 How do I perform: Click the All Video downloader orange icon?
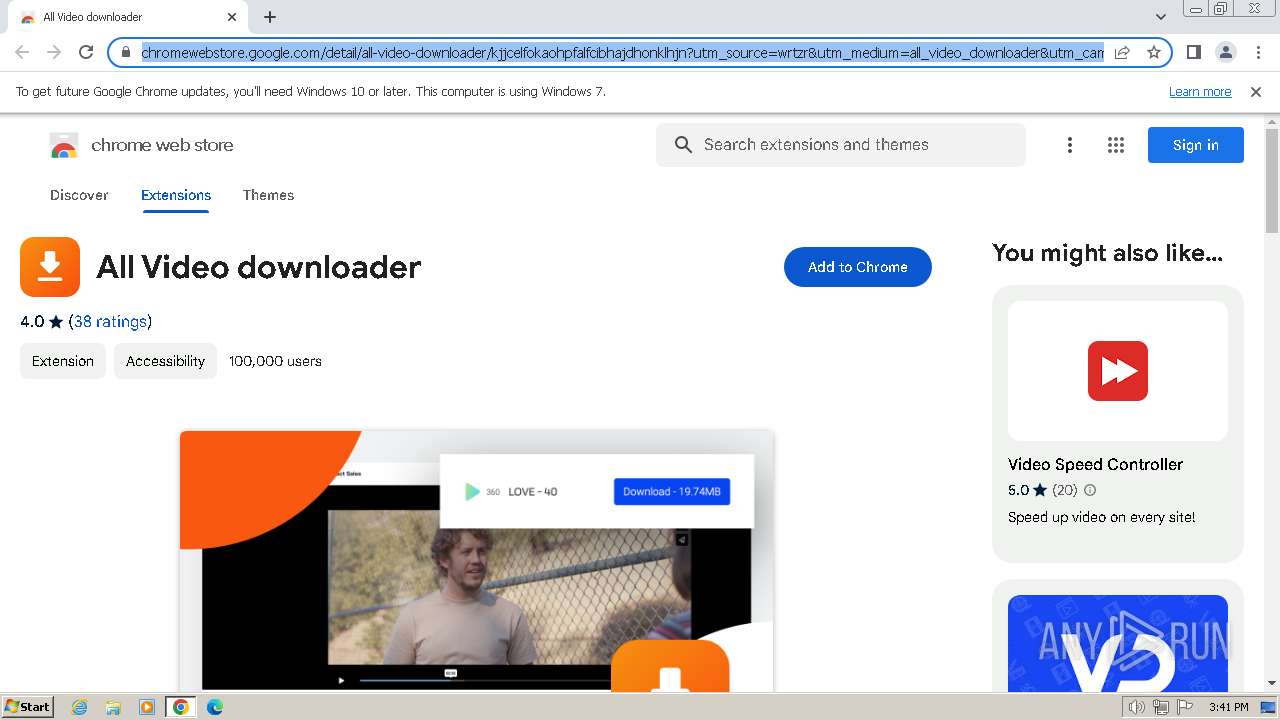(50, 267)
